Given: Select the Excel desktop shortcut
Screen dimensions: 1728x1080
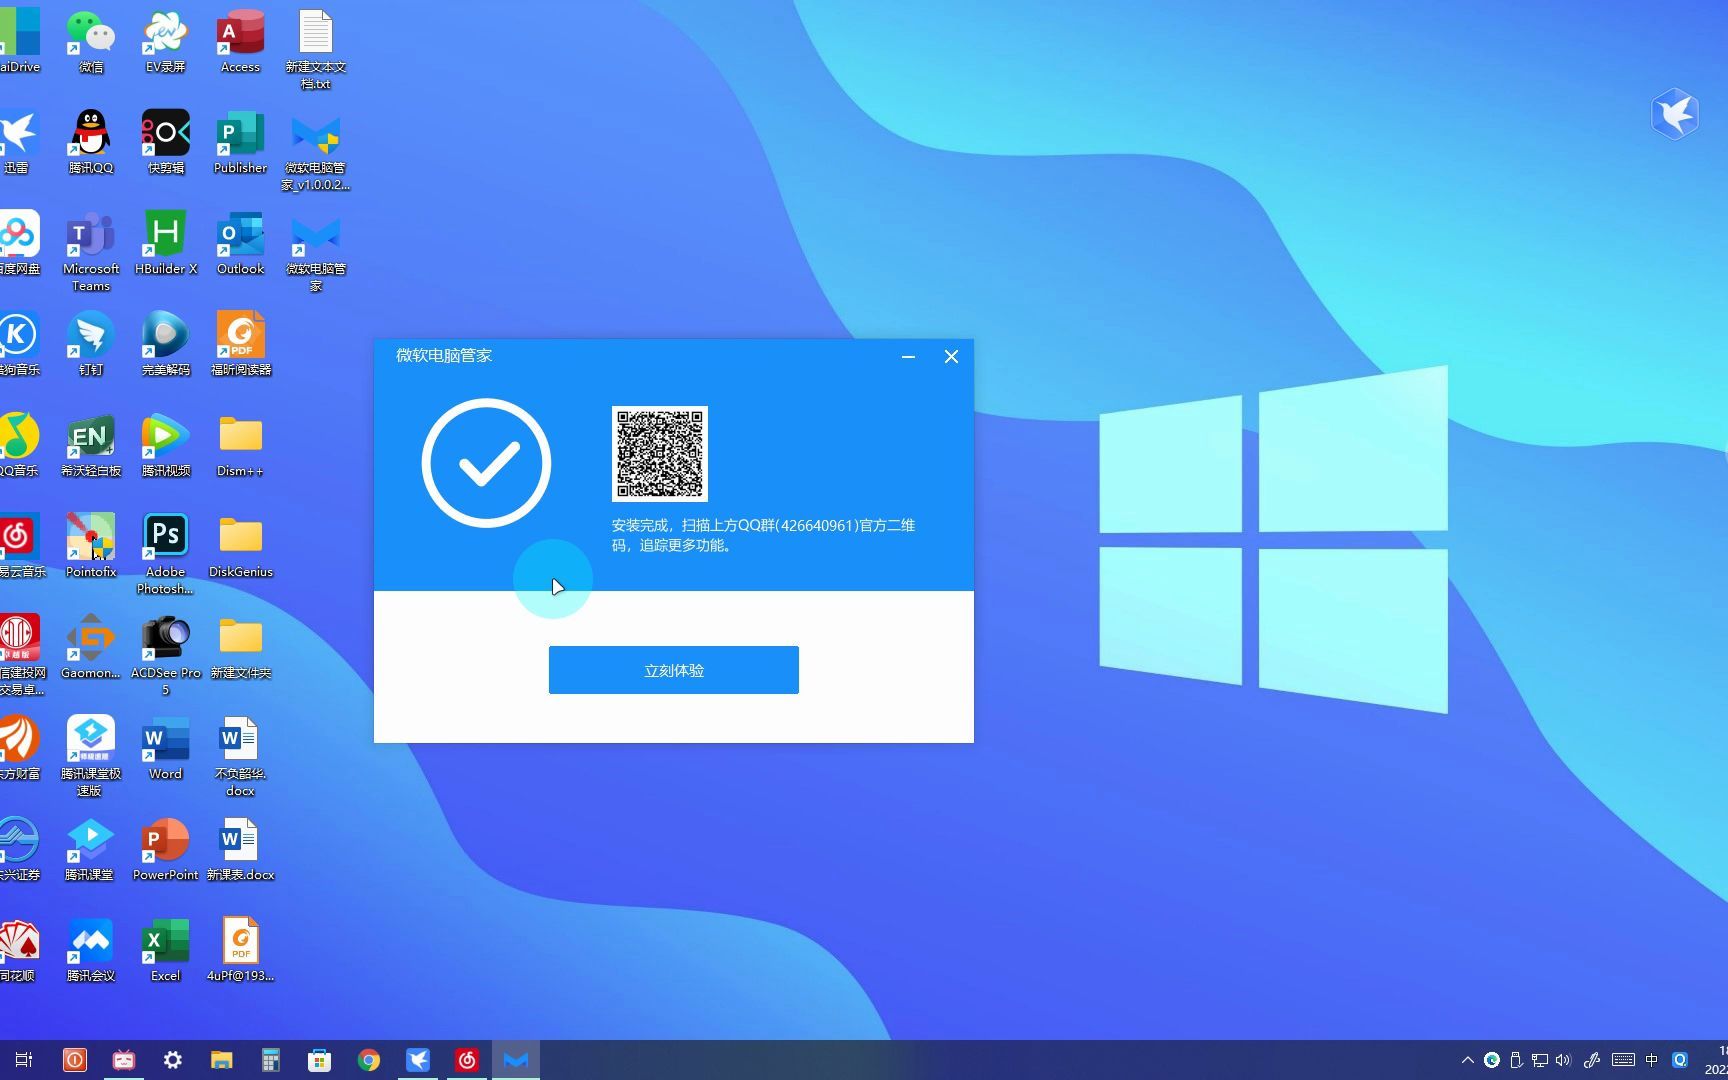Looking at the screenshot, I should (x=166, y=950).
